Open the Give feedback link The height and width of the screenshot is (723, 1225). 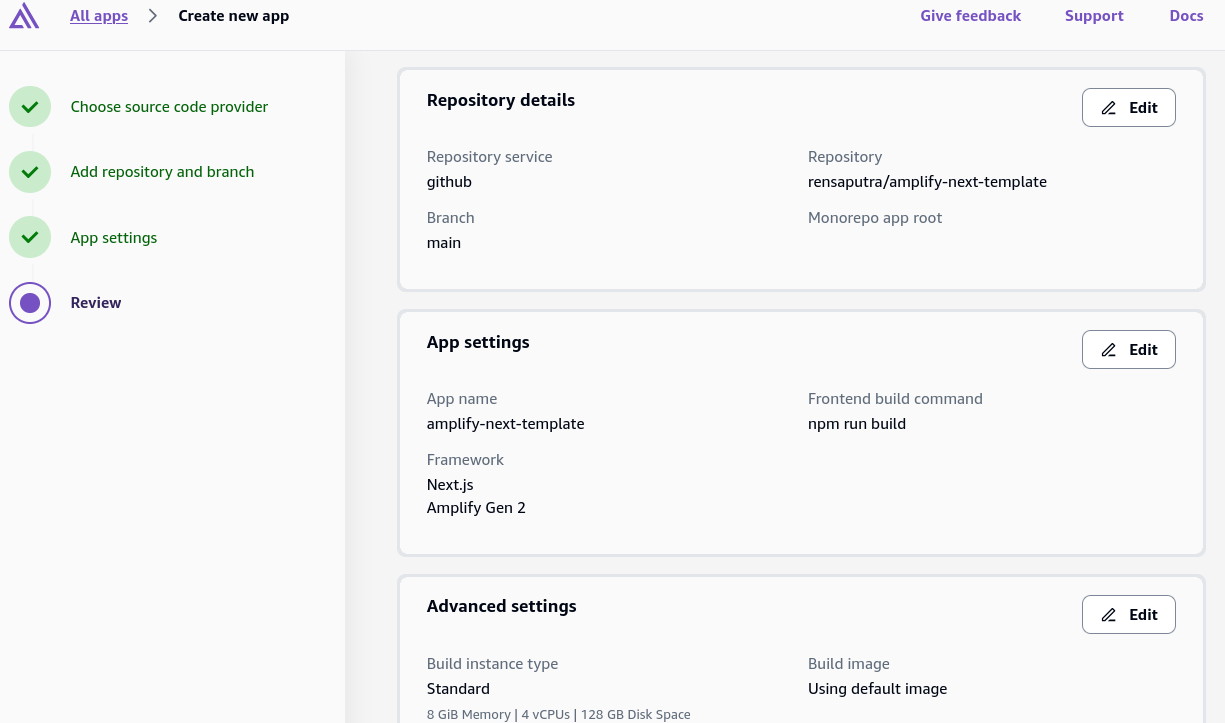pos(970,16)
